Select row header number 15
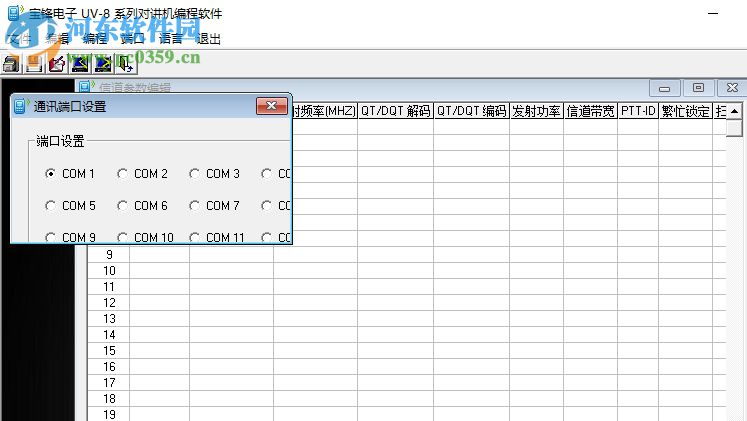 (109, 351)
